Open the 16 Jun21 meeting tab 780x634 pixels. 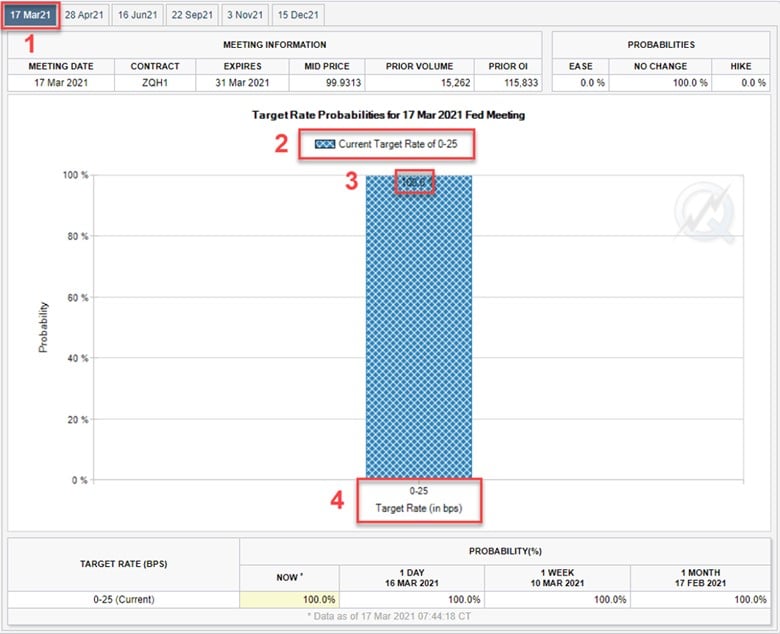coord(137,15)
